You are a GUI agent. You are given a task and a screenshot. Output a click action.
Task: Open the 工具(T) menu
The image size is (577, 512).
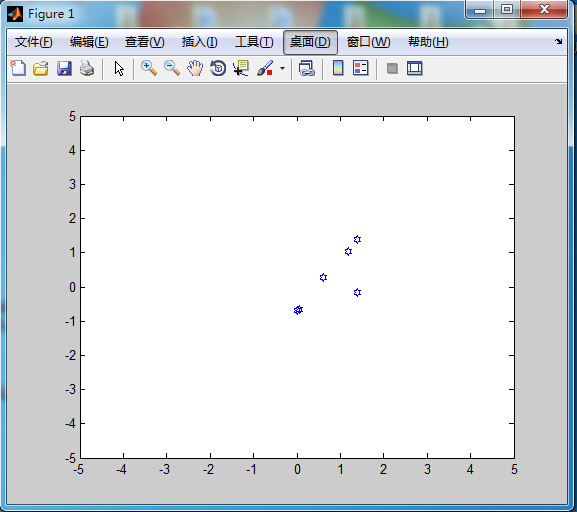click(x=254, y=42)
